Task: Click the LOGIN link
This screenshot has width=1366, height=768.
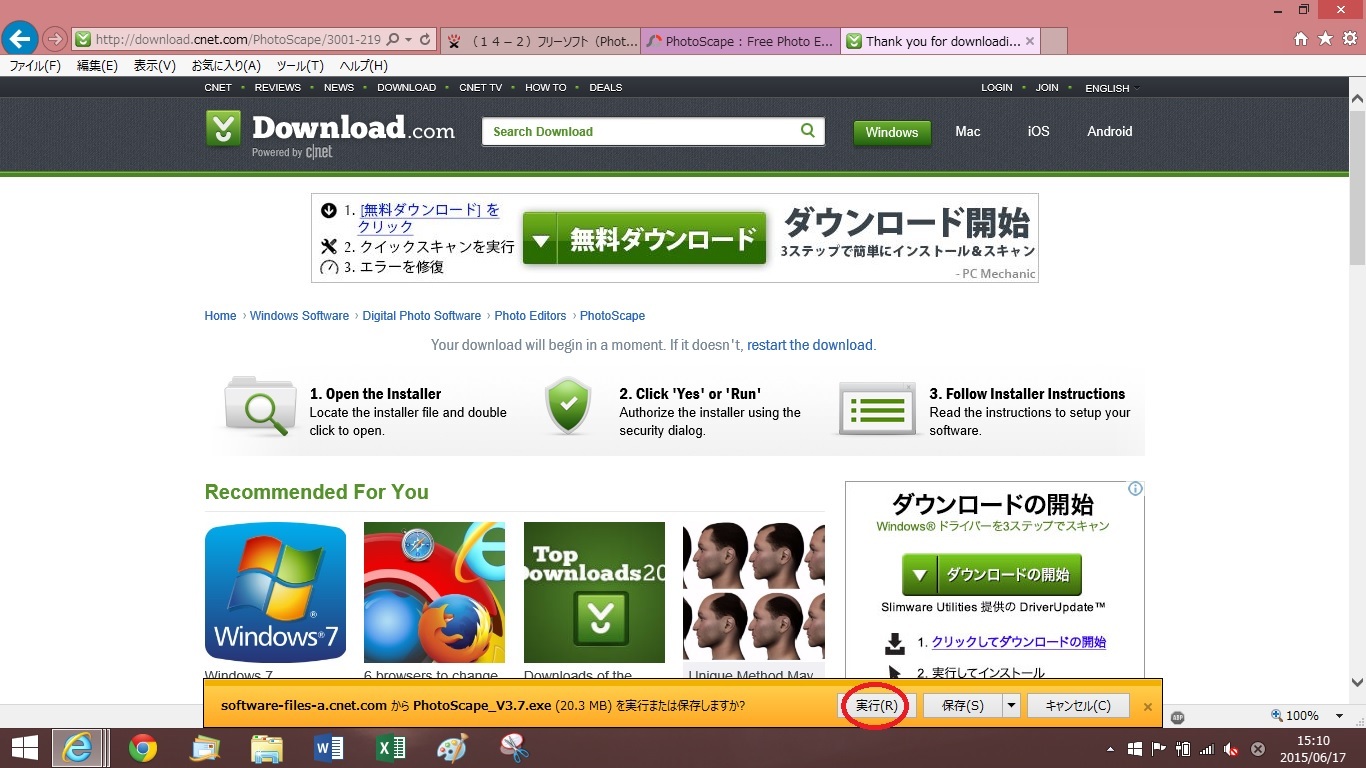Action: (x=997, y=87)
